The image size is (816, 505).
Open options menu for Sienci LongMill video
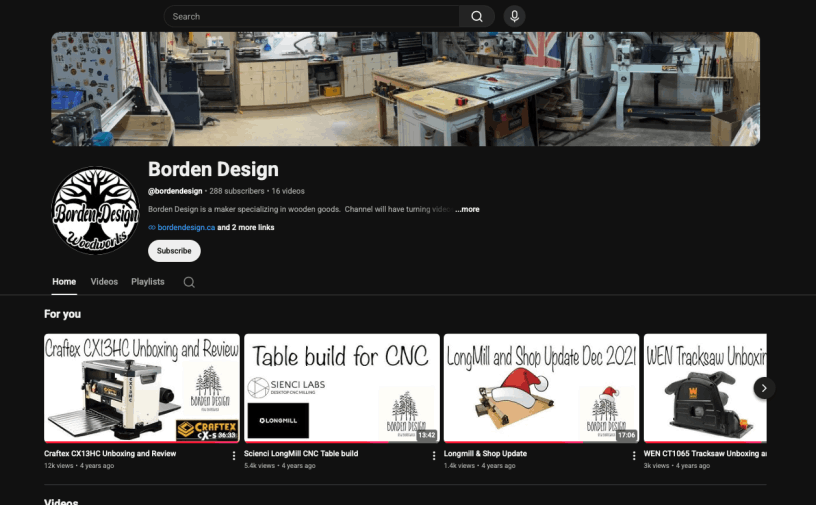(434, 456)
